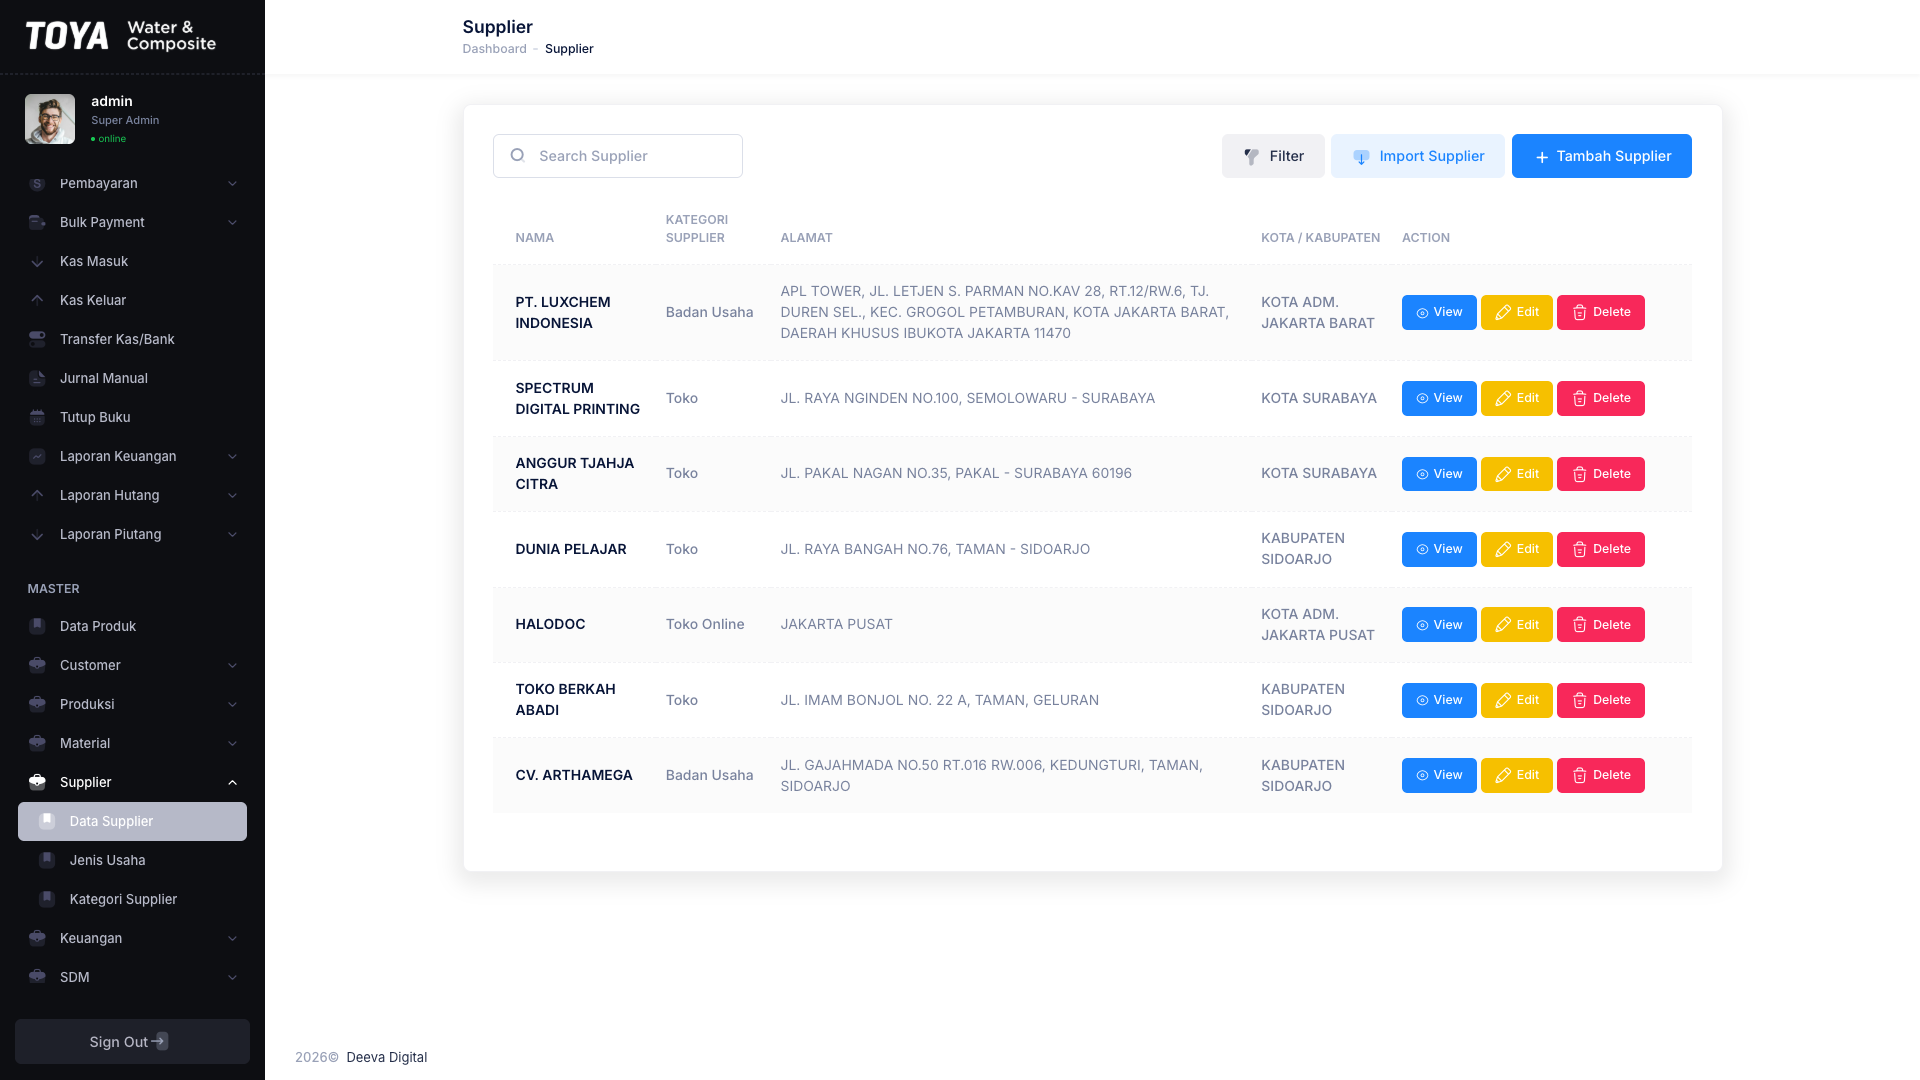Click the Jurnal Manual icon
The width and height of the screenshot is (1920, 1080).
click(37, 378)
